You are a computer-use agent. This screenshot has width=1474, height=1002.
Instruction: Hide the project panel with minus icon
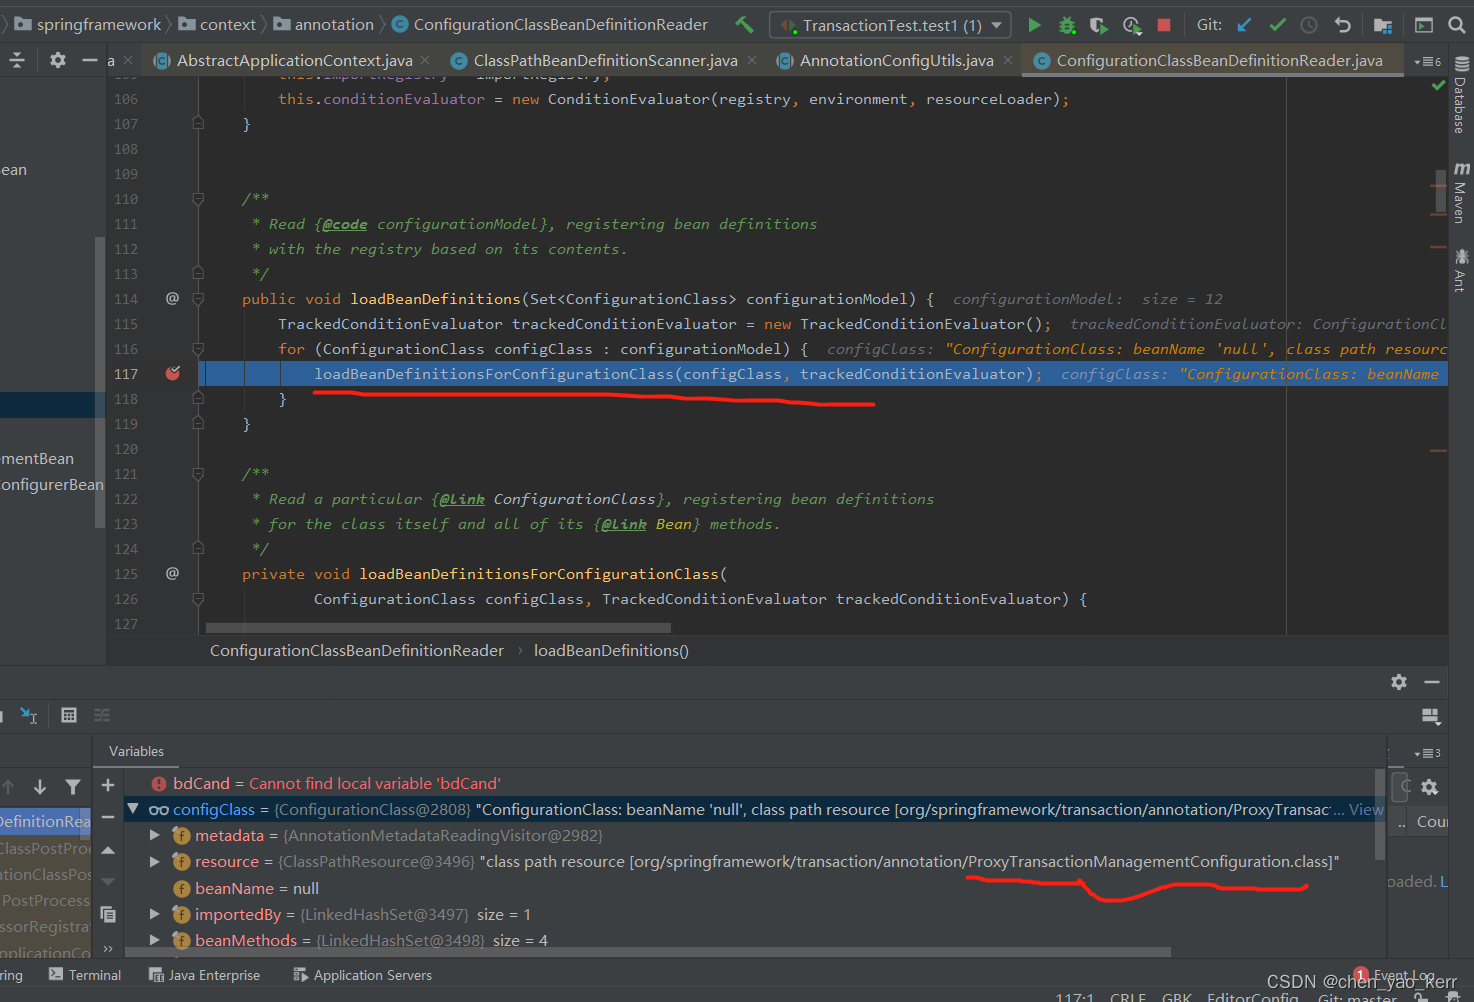(90, 60)
